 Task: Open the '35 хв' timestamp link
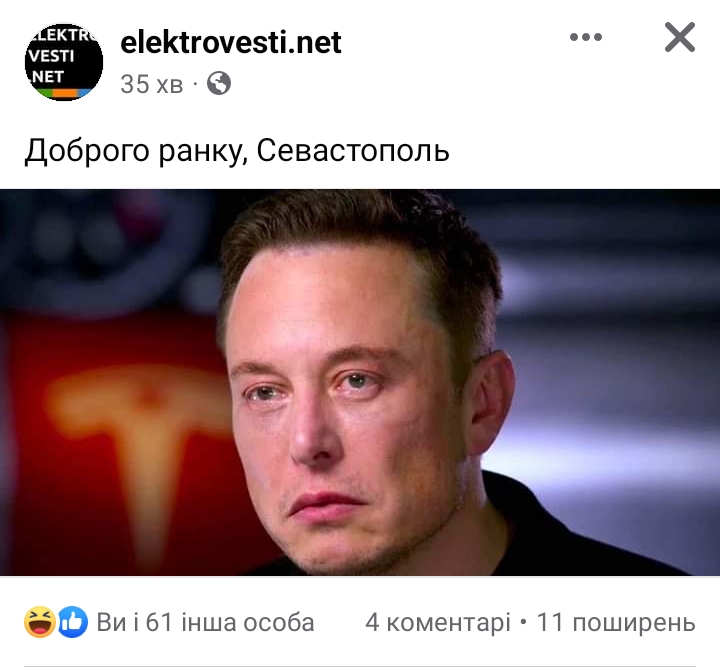[x=152, y=84]
